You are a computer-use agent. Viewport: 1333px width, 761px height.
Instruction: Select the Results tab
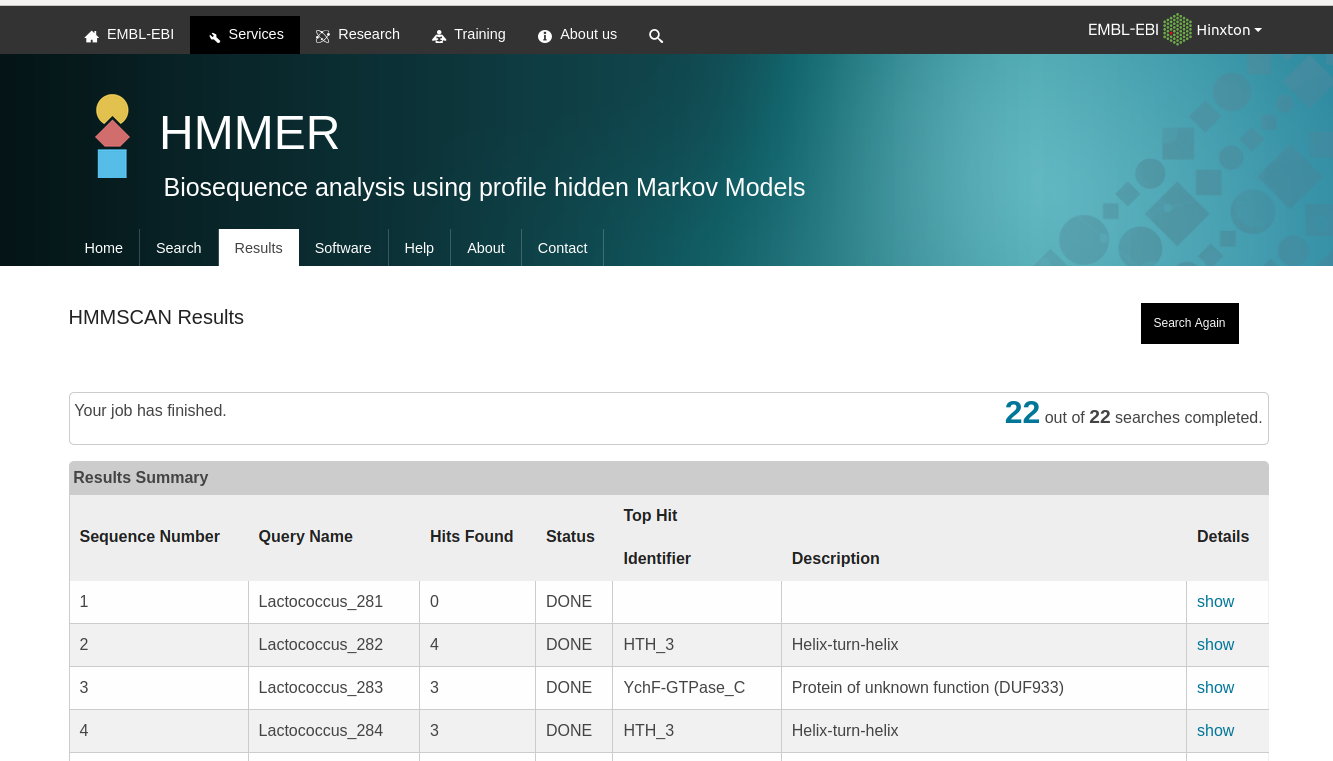259,248
